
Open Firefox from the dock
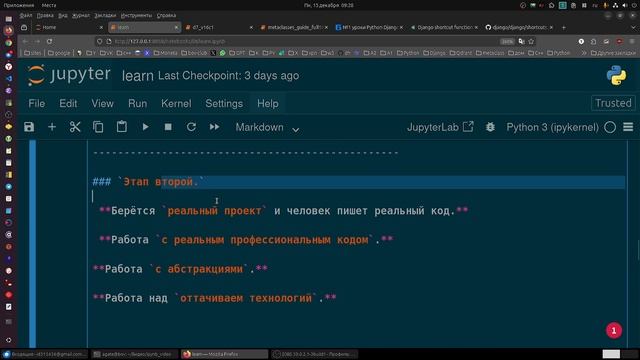click(9, 31)
